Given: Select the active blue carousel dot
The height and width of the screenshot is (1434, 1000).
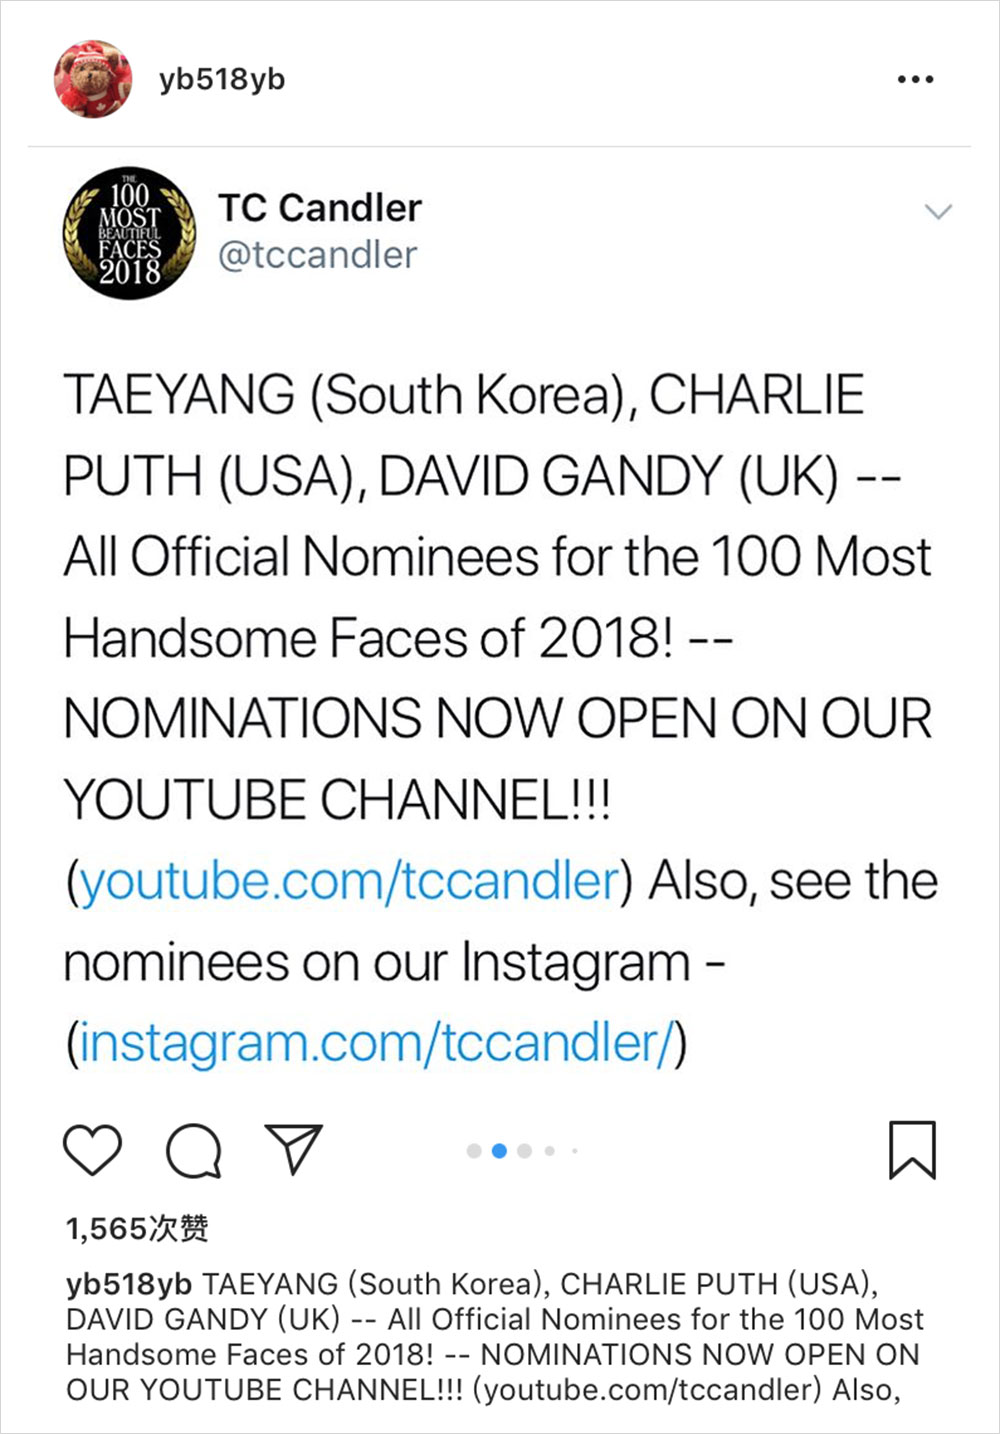Looking at the screenshot, I should click(499, 1151).
